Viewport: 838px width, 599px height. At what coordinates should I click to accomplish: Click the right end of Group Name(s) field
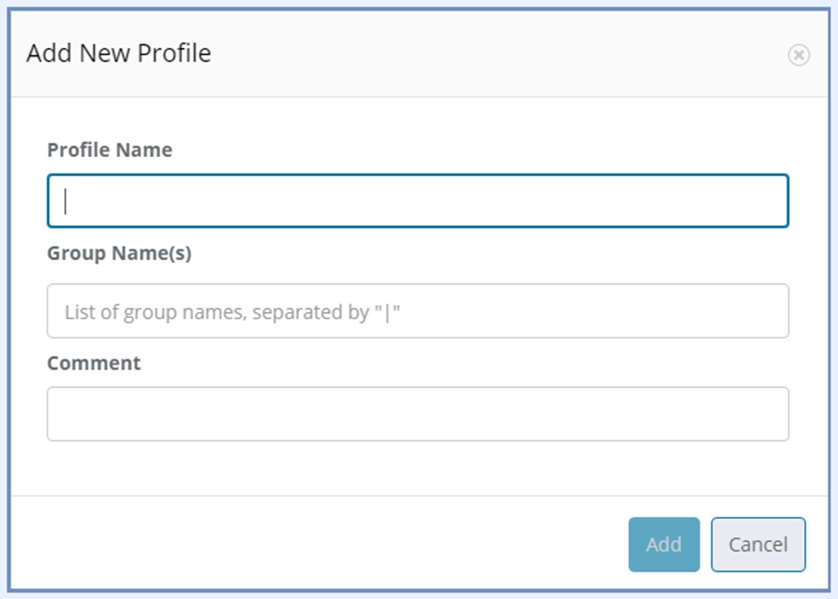coord(770,311)
